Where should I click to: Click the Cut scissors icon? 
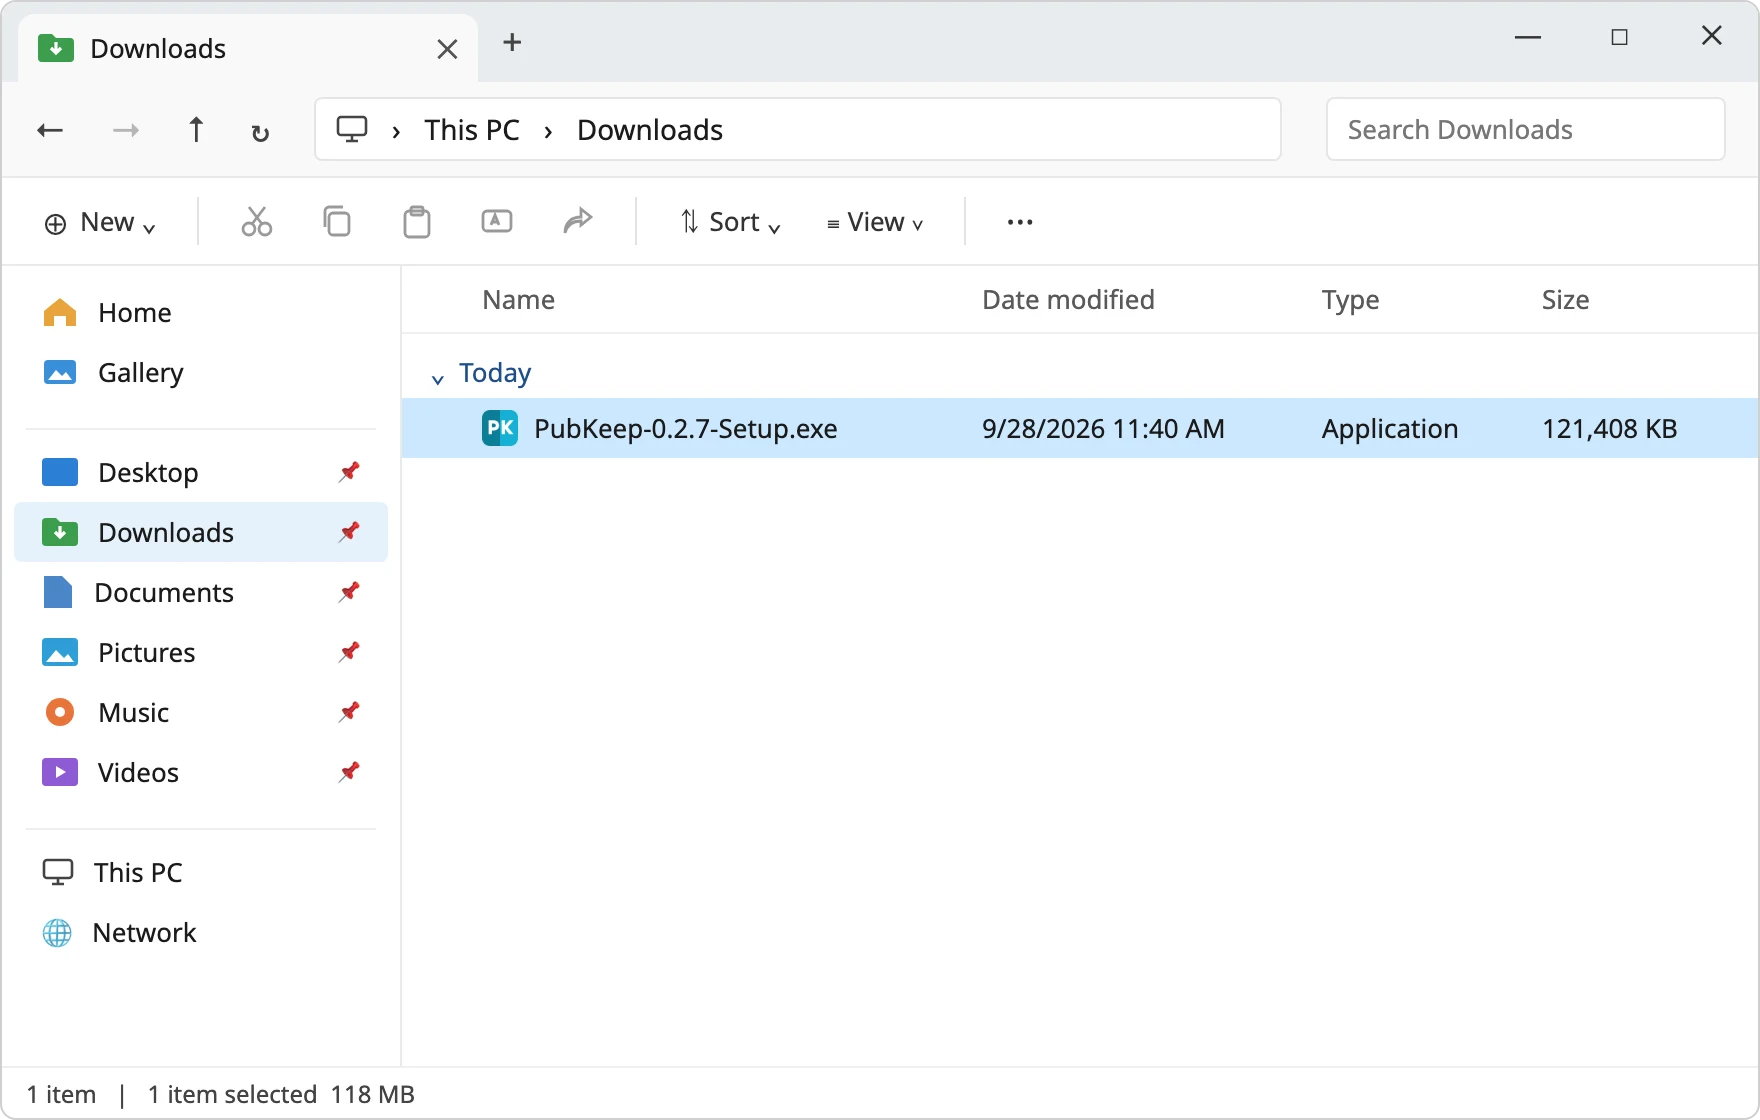pyautogui.click(x=257, y=221)
